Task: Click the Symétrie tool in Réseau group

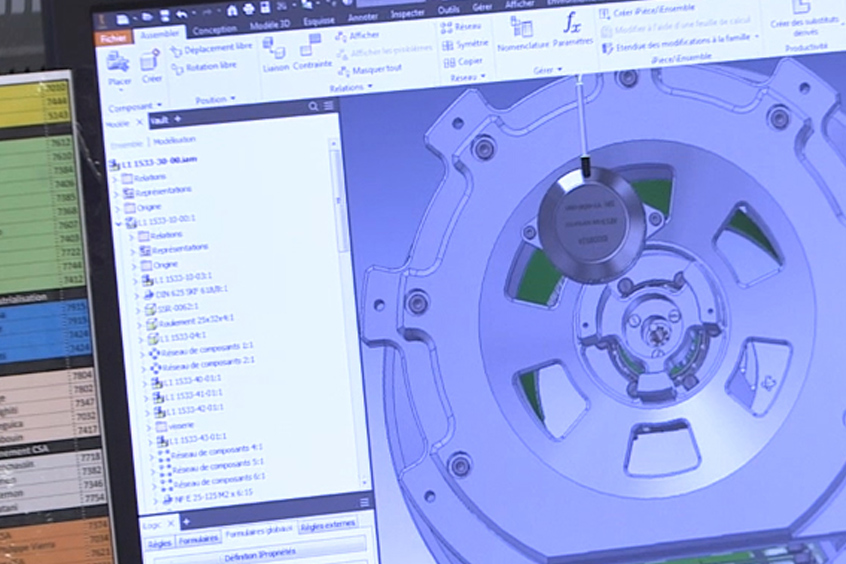Action: point(463,44)
